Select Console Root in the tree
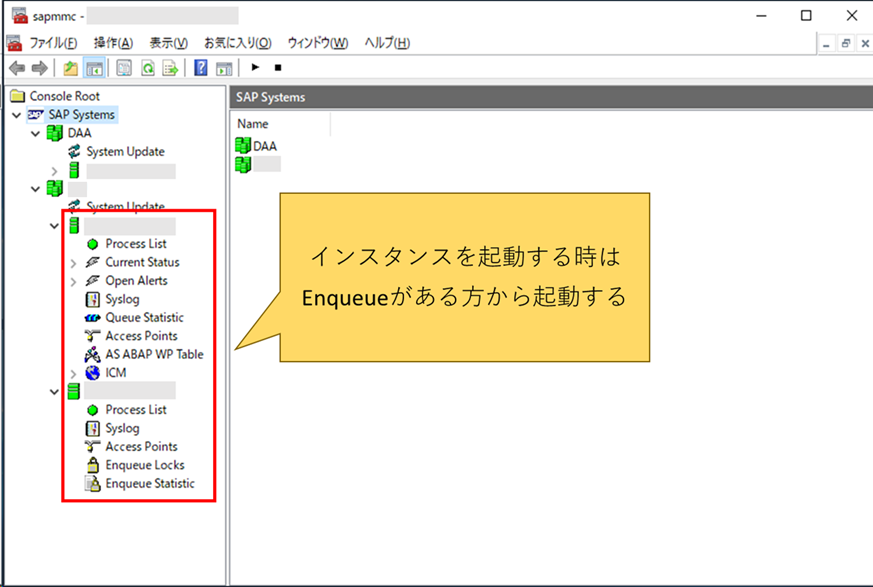The width and height of the screenshot is (873, 587). point(65,96)
